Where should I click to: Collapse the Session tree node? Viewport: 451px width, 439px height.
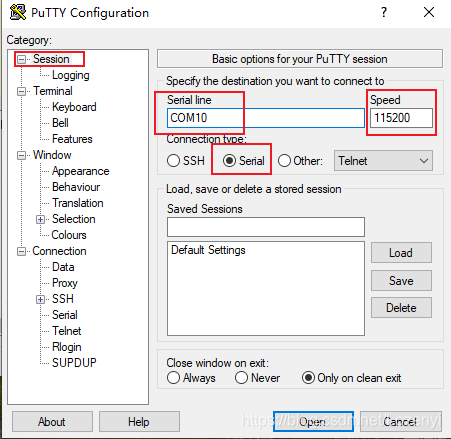[x=21, y=60]
